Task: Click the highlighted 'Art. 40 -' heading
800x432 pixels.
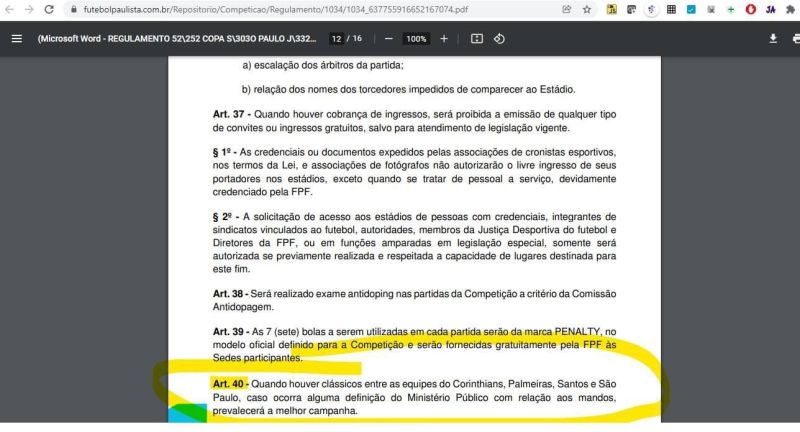Action: (x=231, y=384)
